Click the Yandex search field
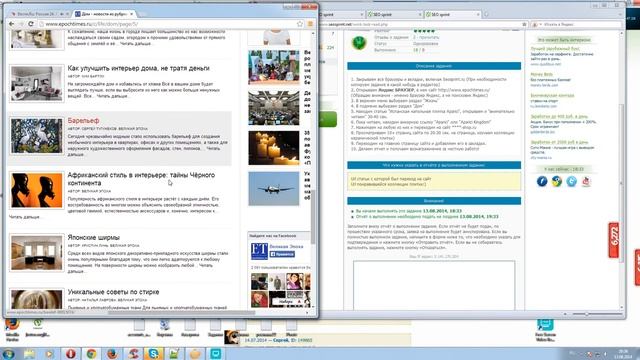The height and width of the screenshot is (360, 640). click(x=576, y=24)
